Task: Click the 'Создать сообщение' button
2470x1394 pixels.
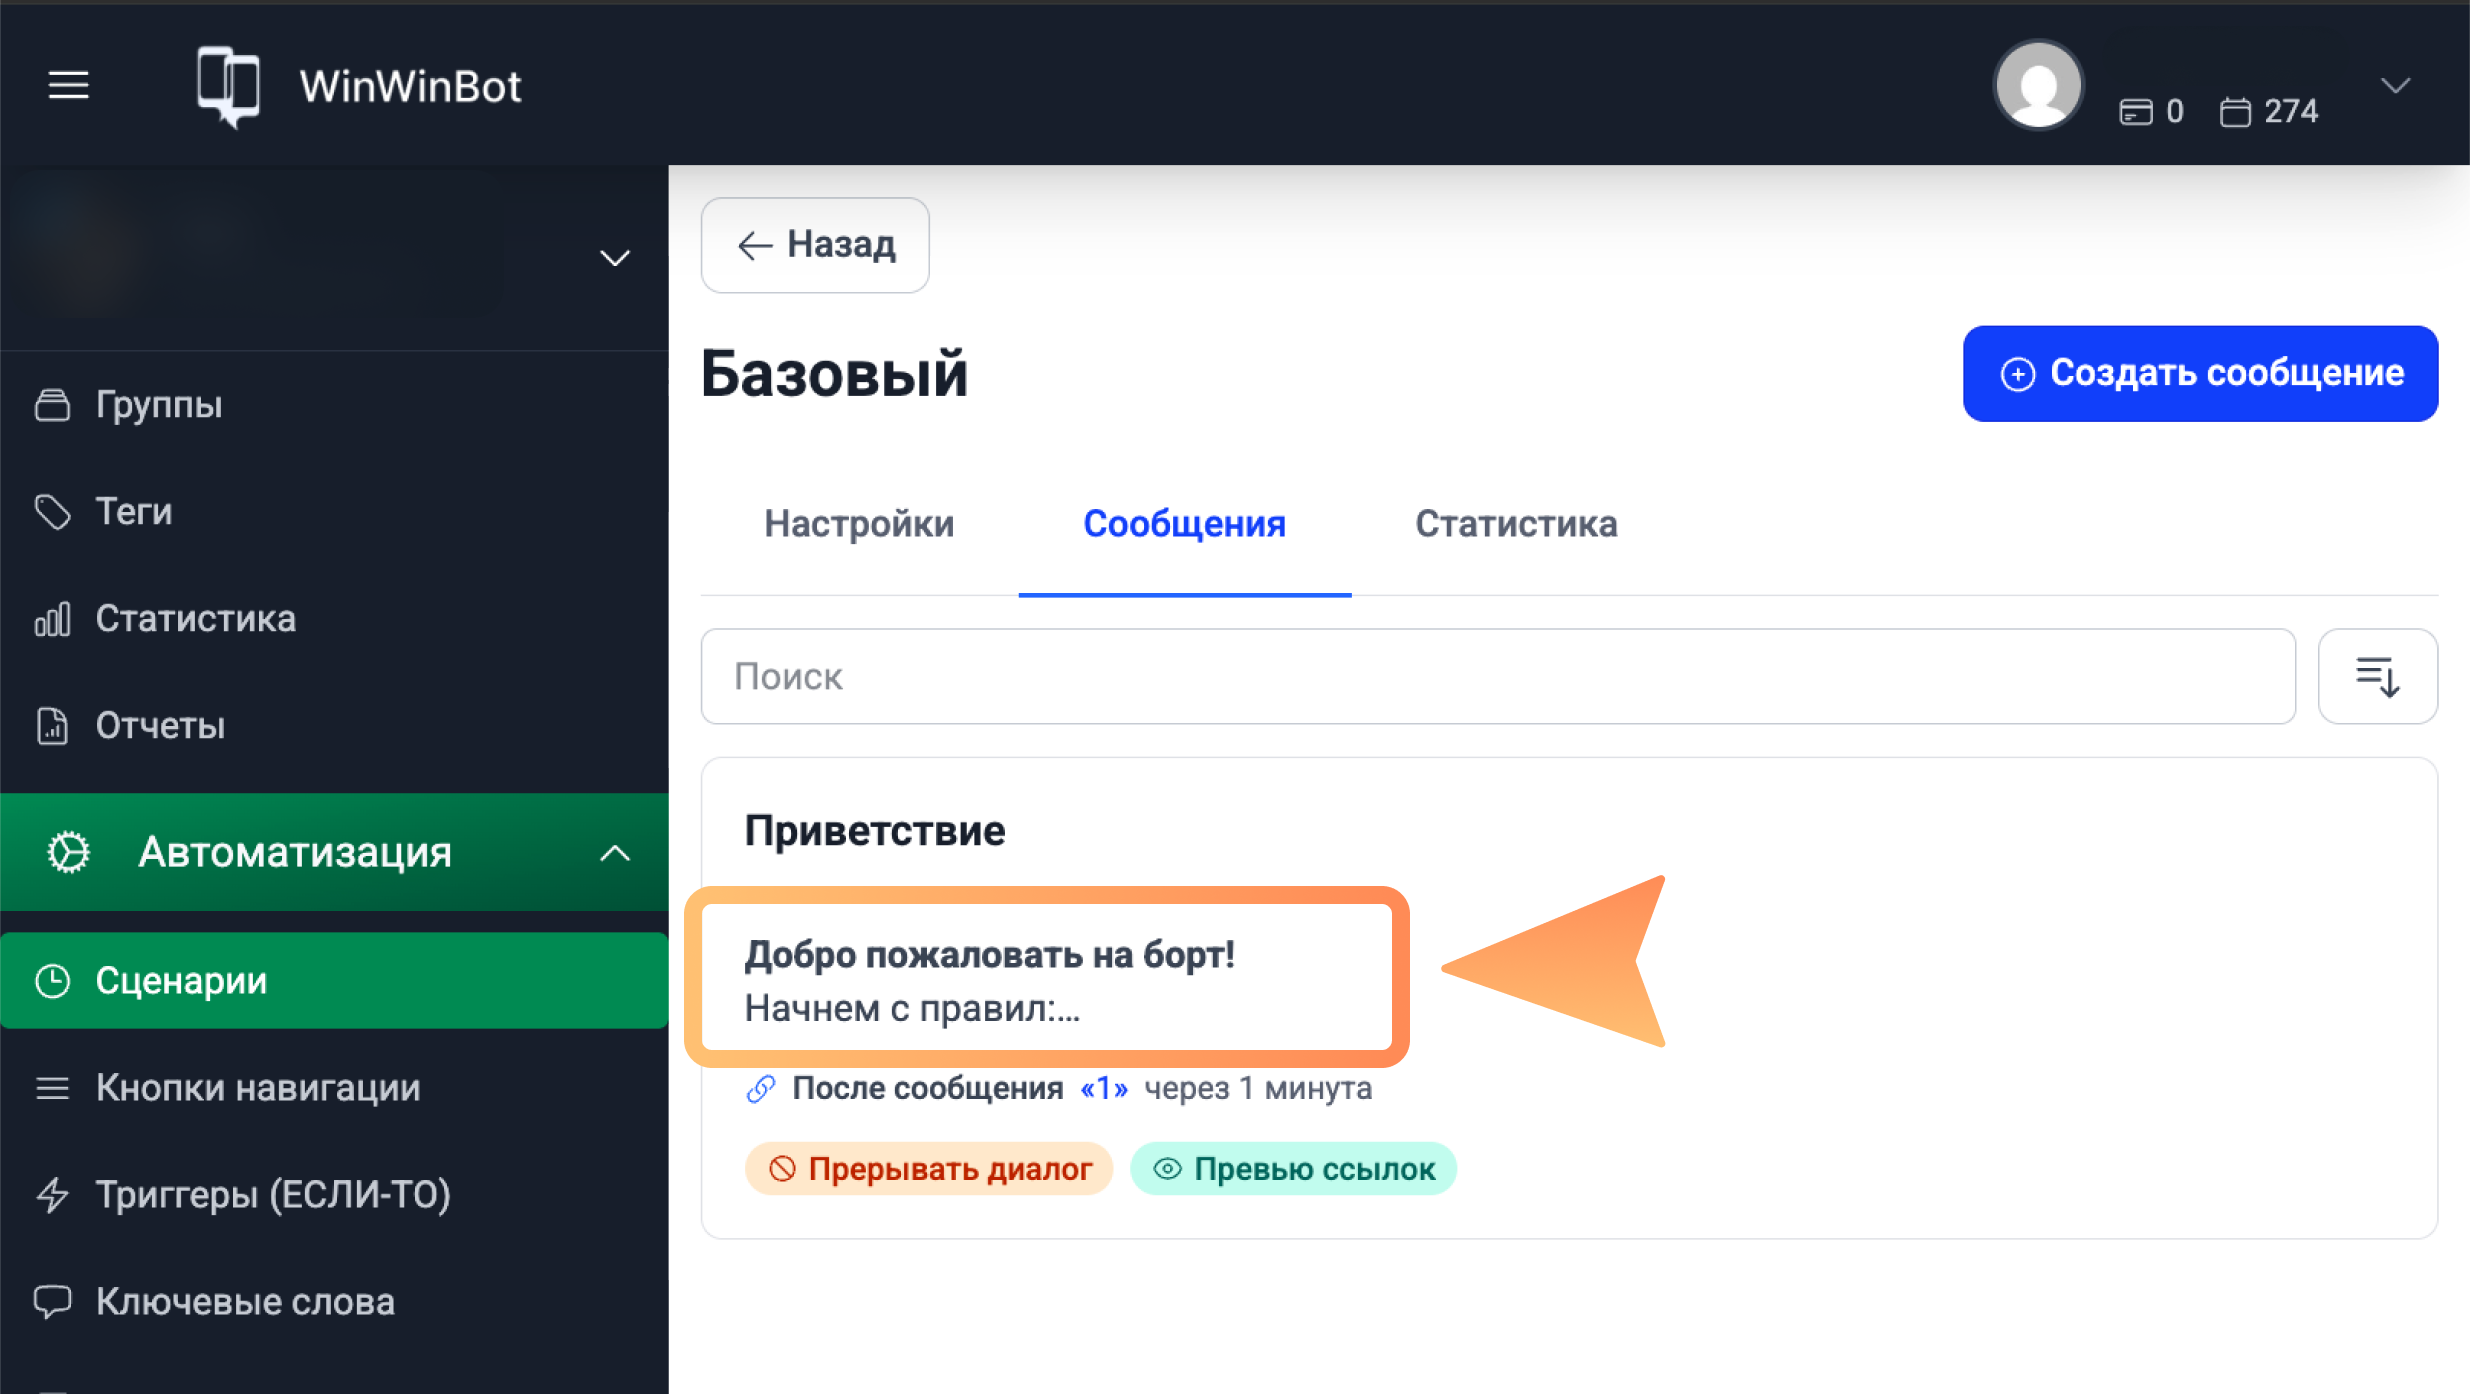Action: [2200, 373]
